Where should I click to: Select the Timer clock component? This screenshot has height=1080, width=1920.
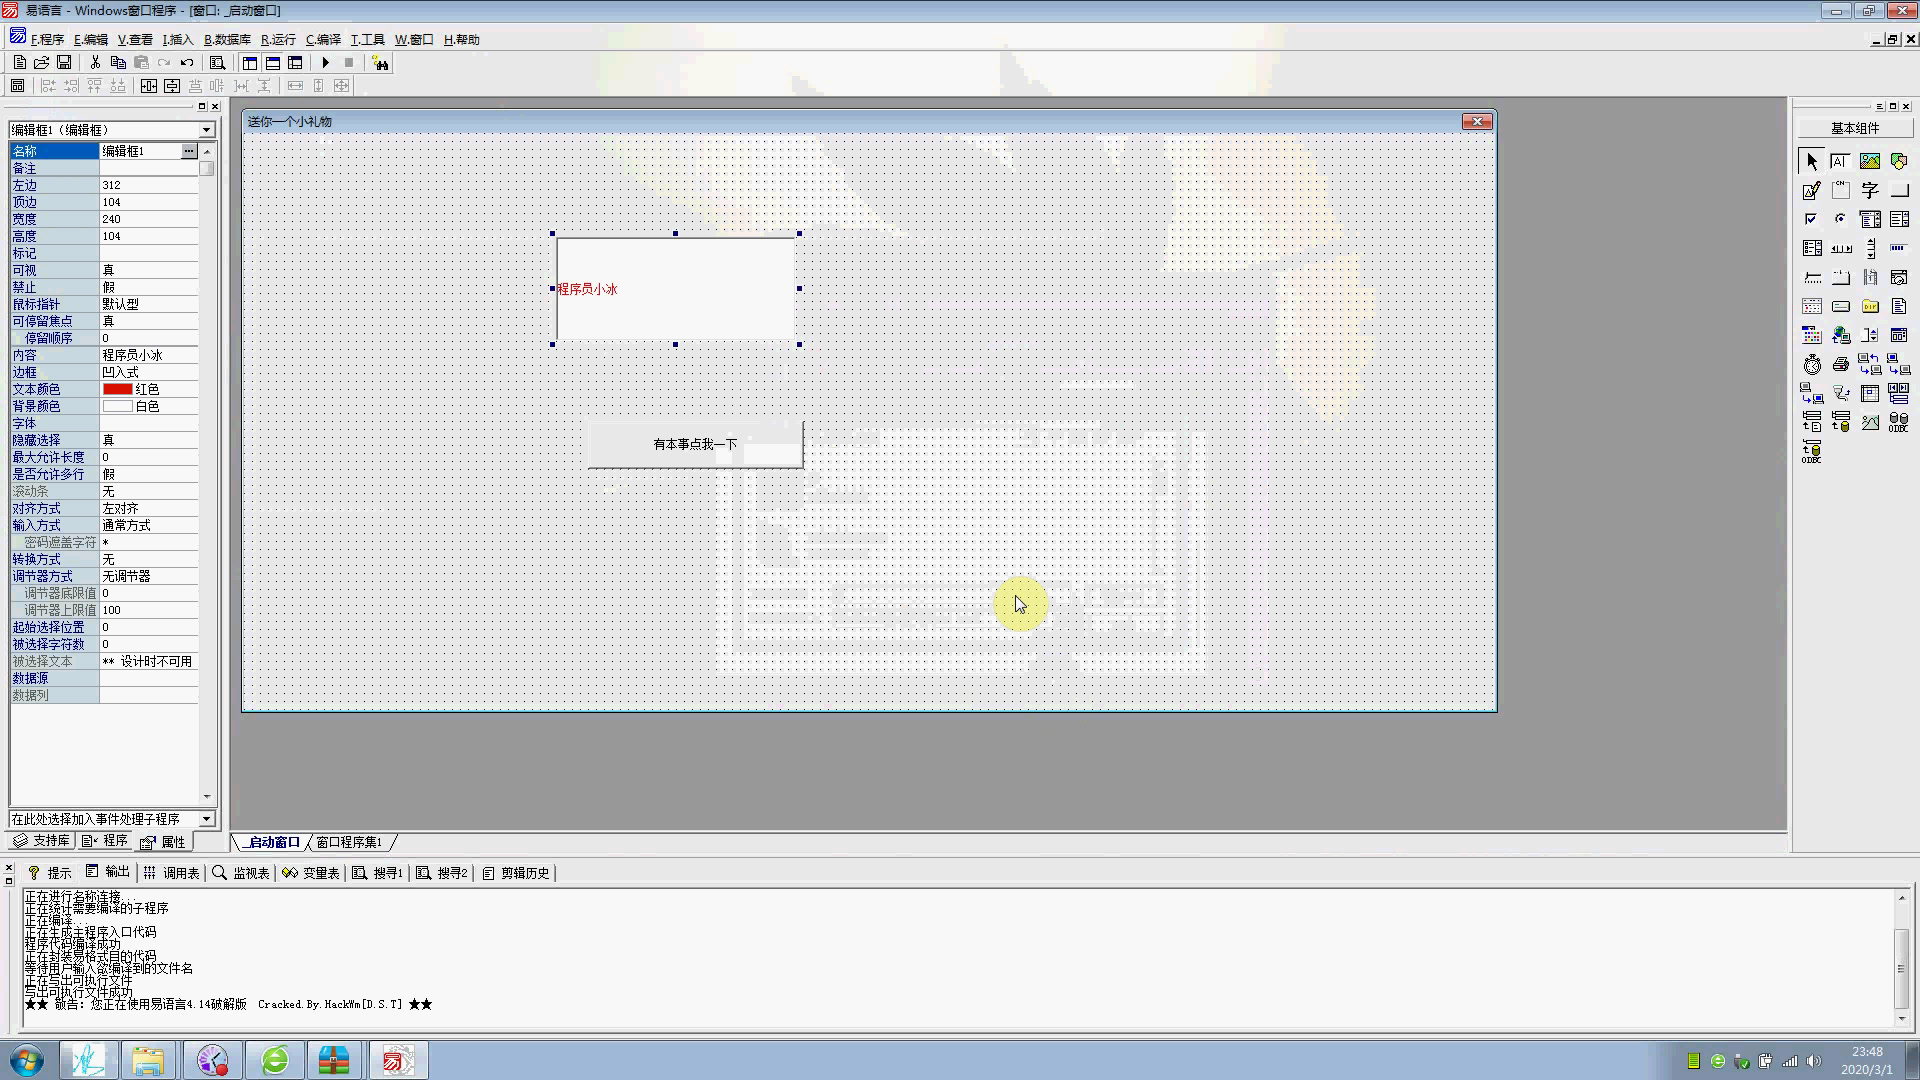[x=1812, y=365]
